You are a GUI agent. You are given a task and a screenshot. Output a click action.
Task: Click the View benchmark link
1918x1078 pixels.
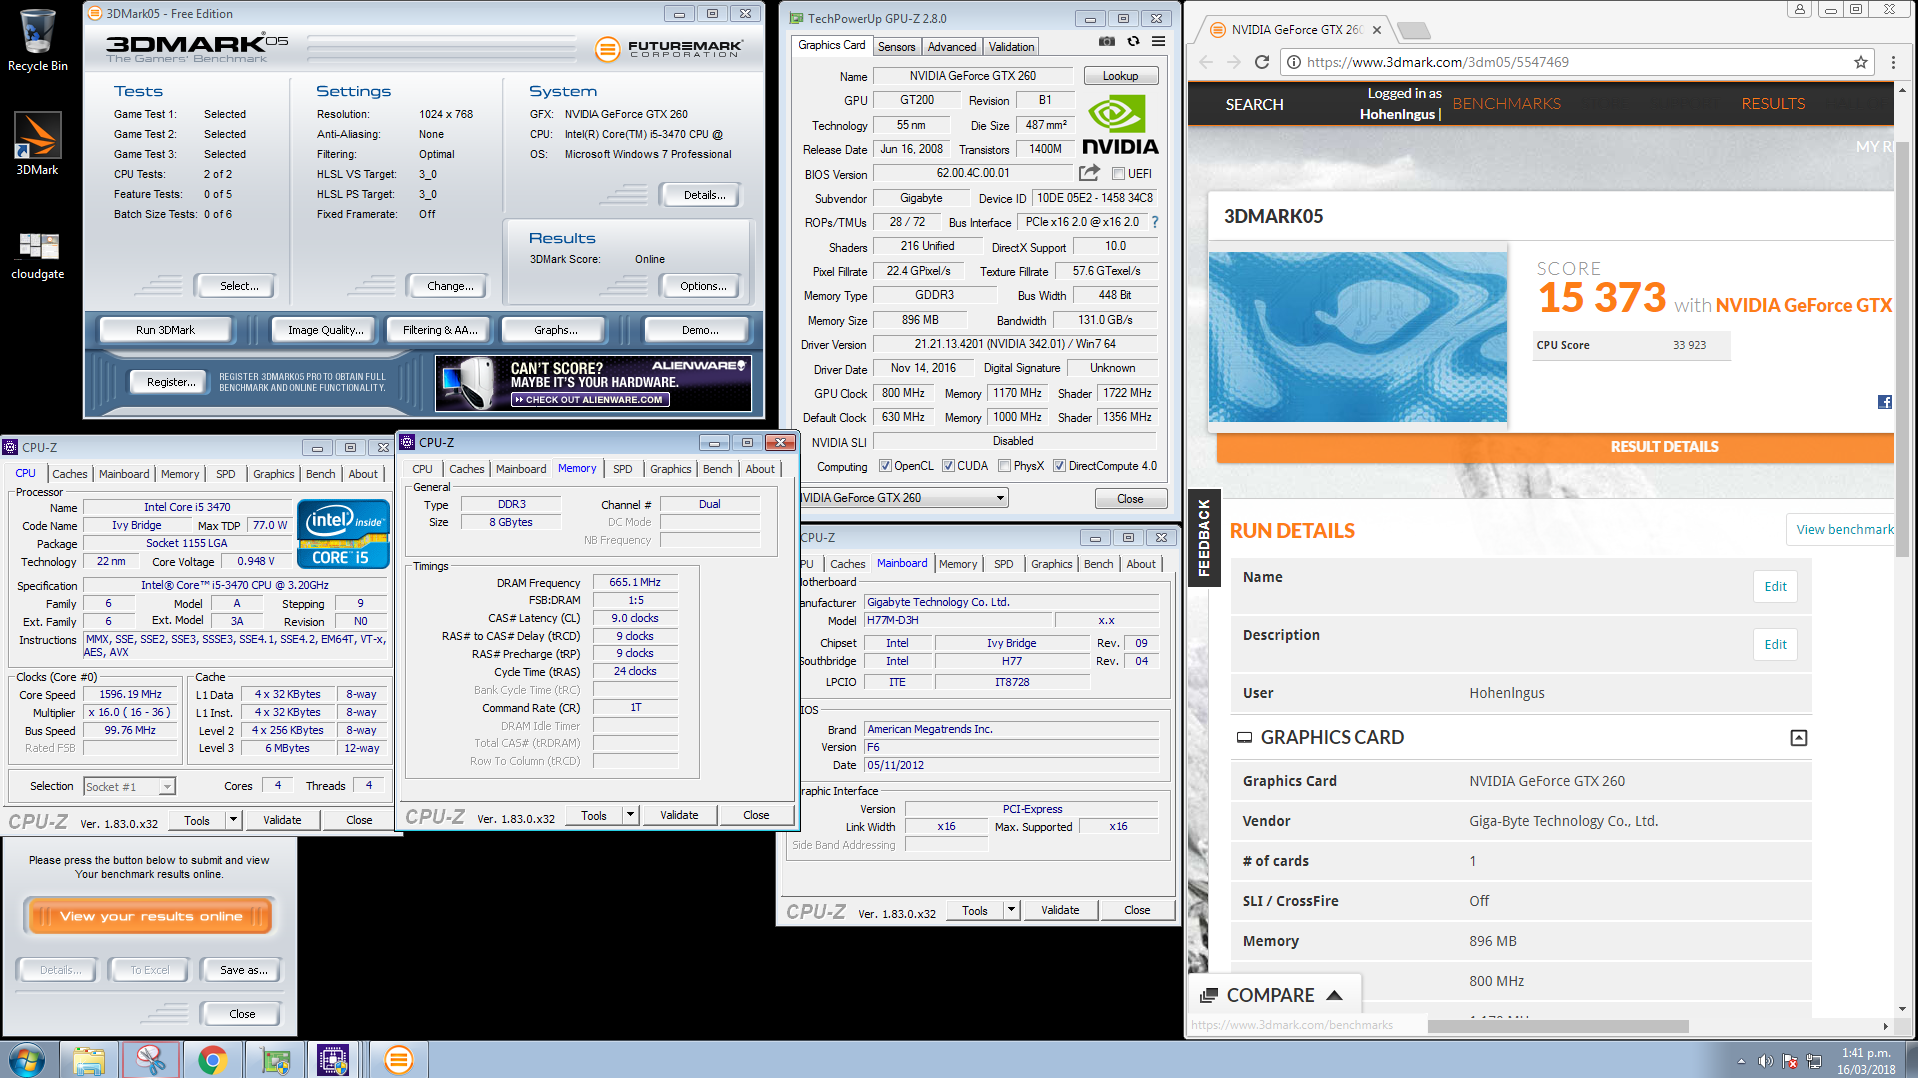click(1844, 530)
